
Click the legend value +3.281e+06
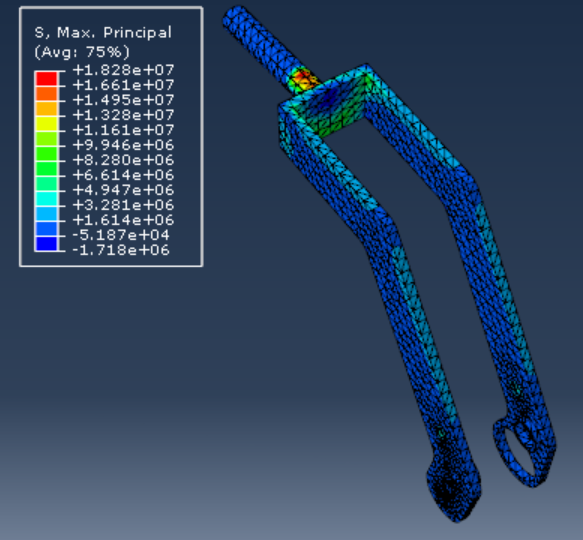123,205
